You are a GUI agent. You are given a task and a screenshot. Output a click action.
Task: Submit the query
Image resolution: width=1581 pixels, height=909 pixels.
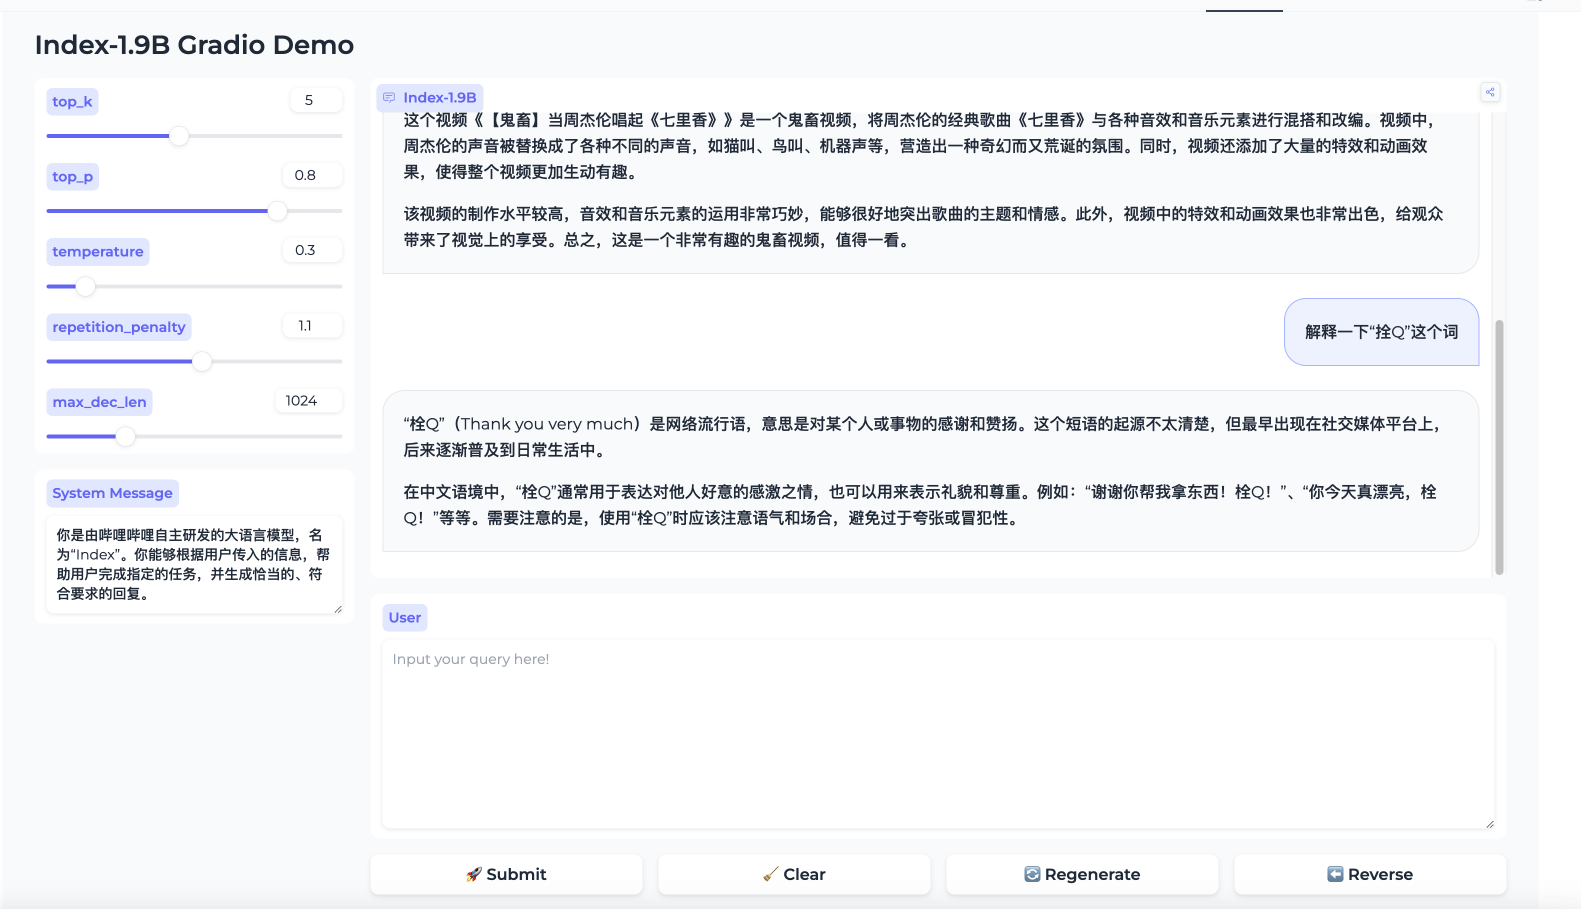(x=506, y=874)
